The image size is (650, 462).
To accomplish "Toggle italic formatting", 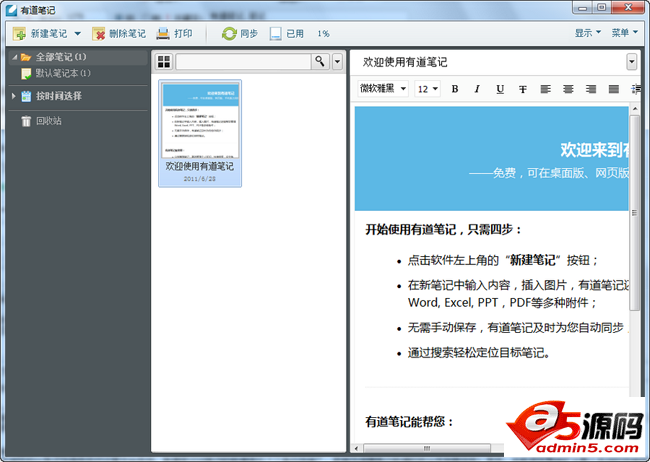I will (477, 89).
